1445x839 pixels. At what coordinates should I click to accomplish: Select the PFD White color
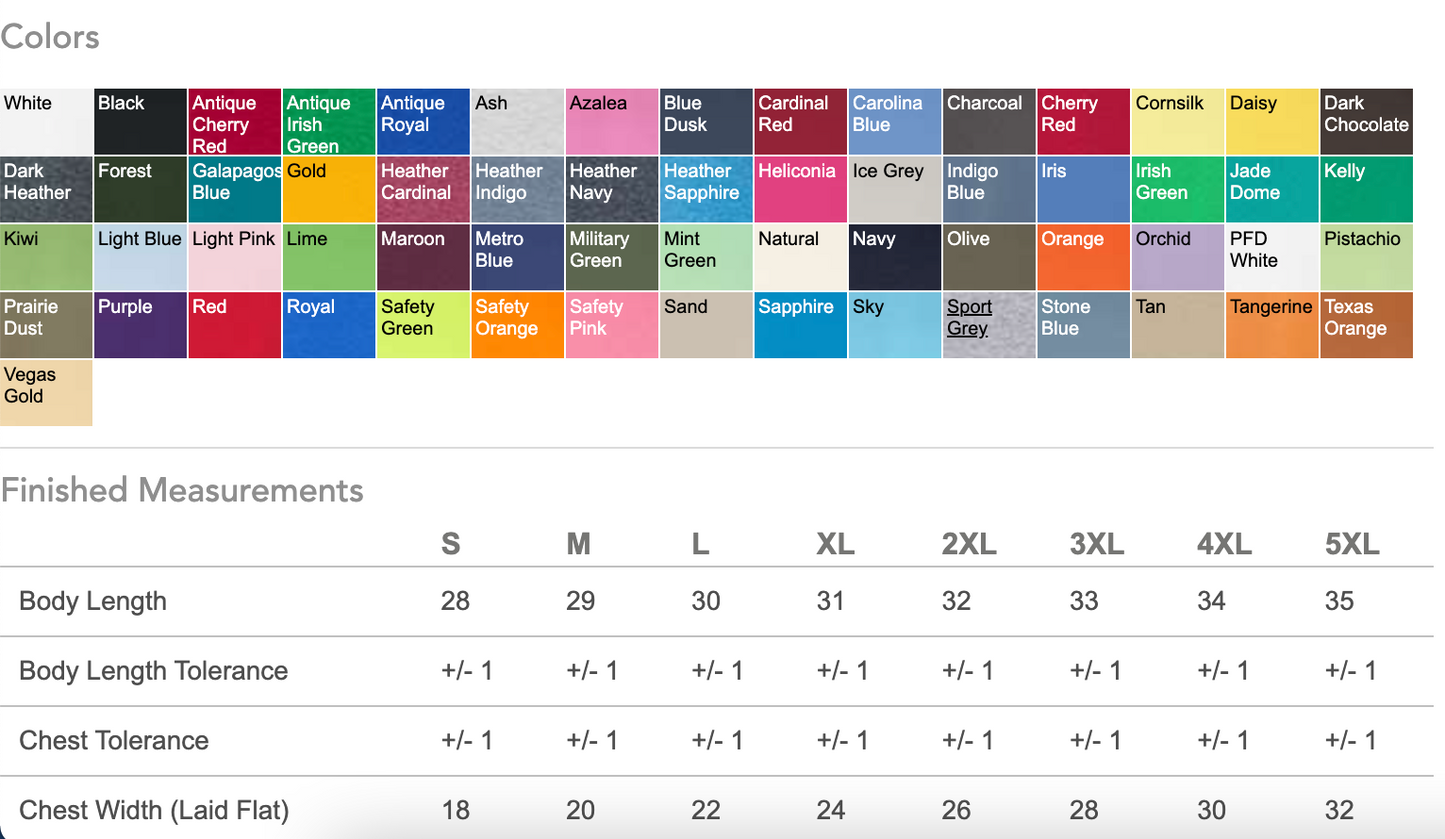[1272, 257]
